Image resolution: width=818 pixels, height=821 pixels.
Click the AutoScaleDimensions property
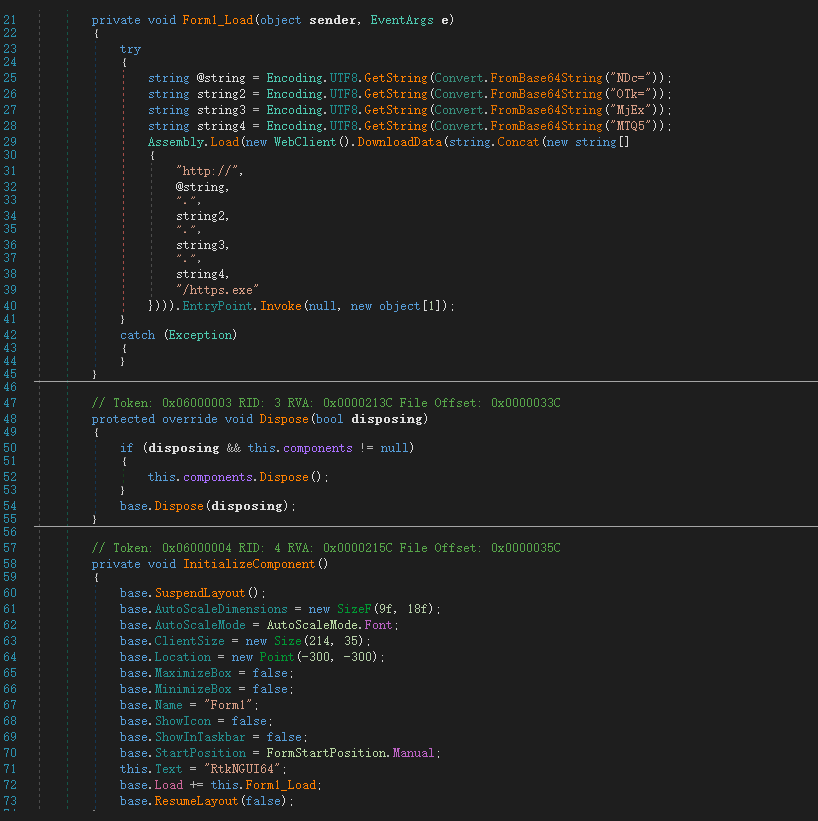pos(221,609)
